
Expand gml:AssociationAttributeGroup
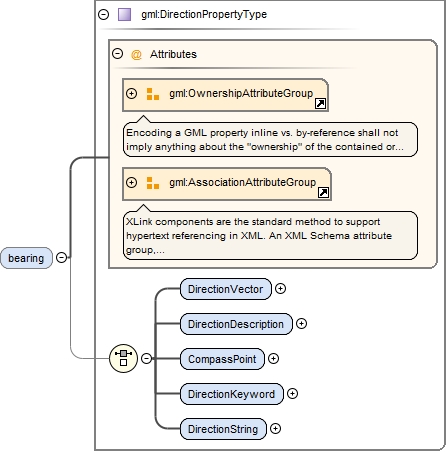point(132,183)
